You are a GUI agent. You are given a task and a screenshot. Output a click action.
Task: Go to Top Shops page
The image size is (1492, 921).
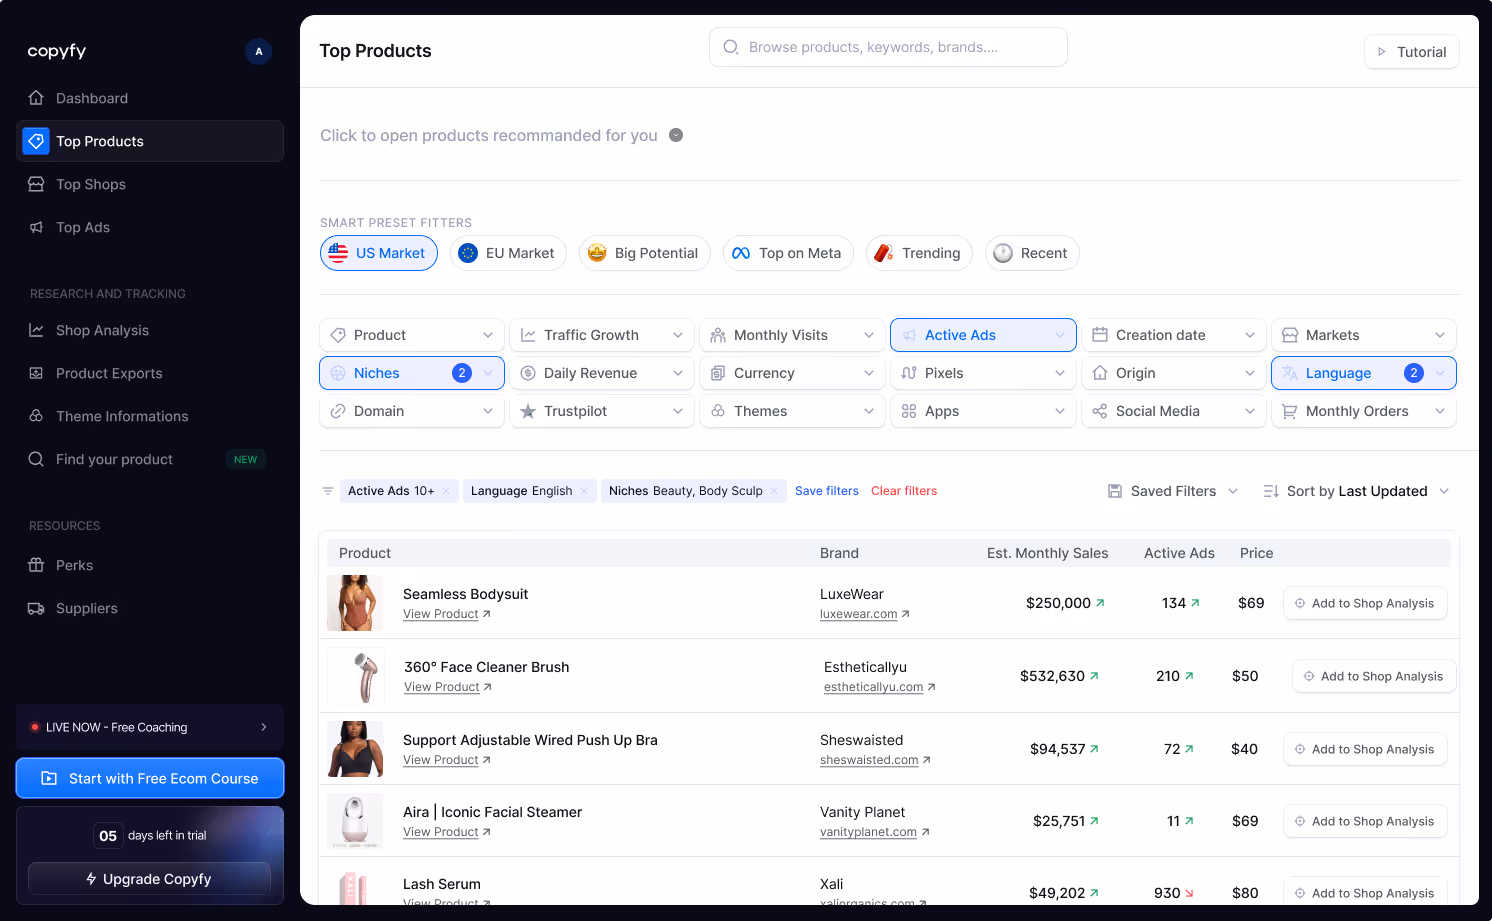click(150, 184)
